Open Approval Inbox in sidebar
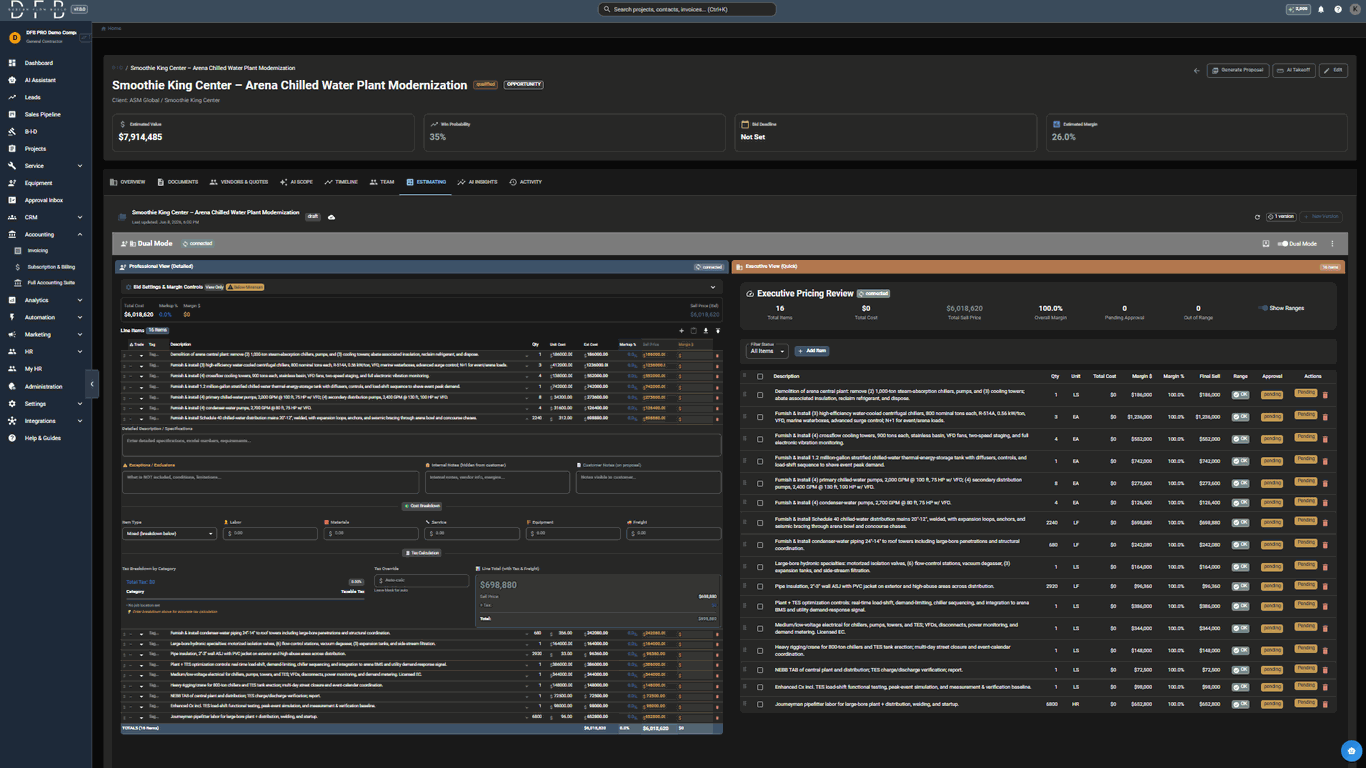1366x768 pixels. [x=46, y=200]
